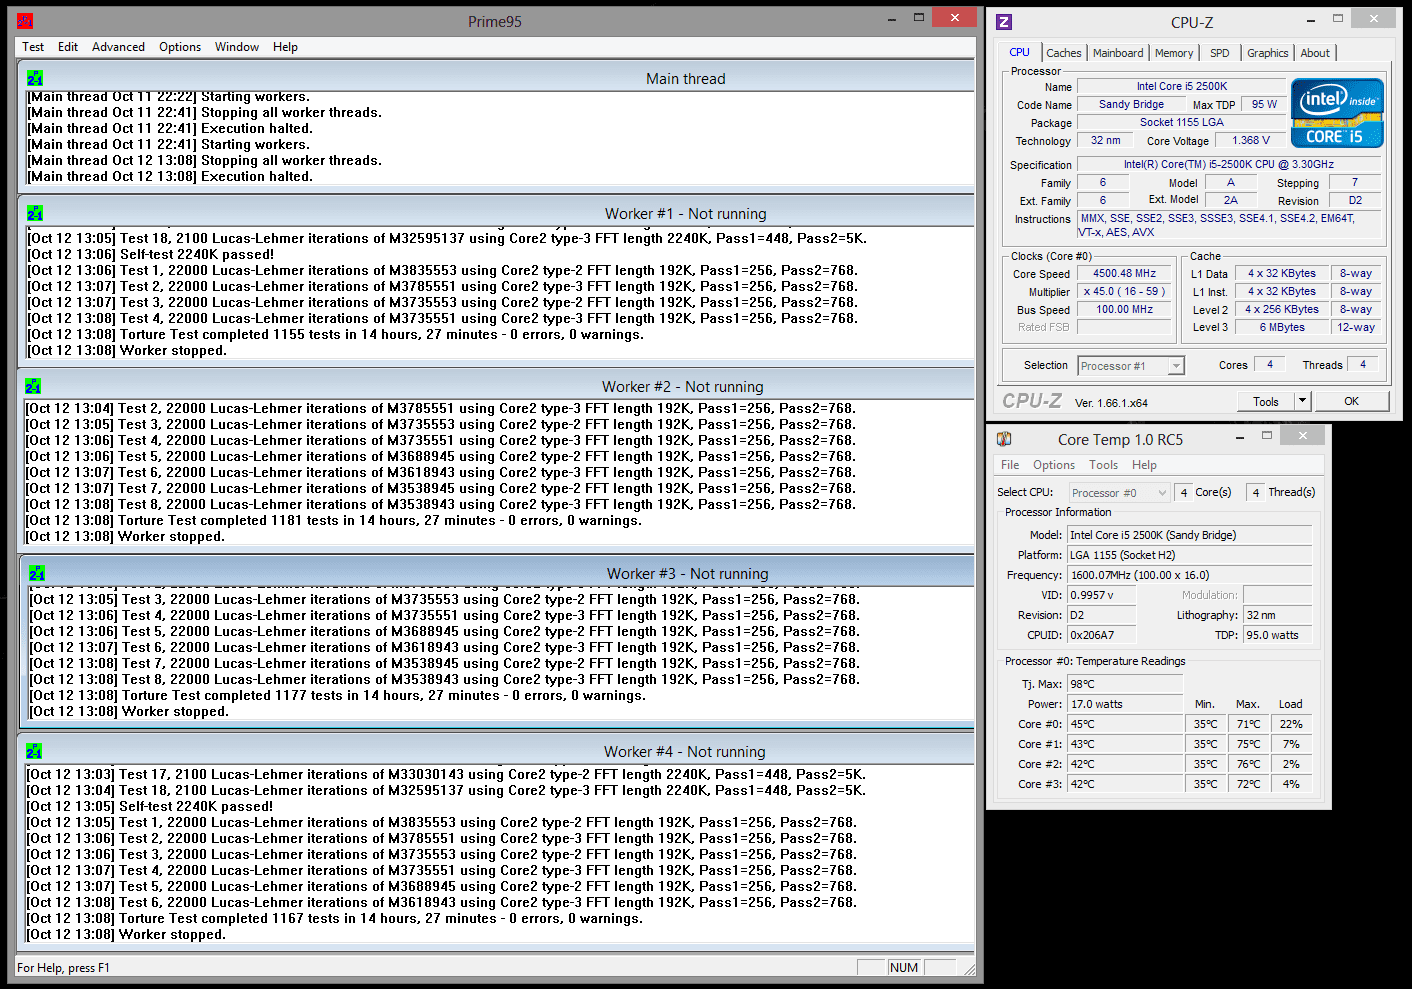
Task: Click the Core Temp Frequency field 1600.07MHz
Action: point(1189,575)
